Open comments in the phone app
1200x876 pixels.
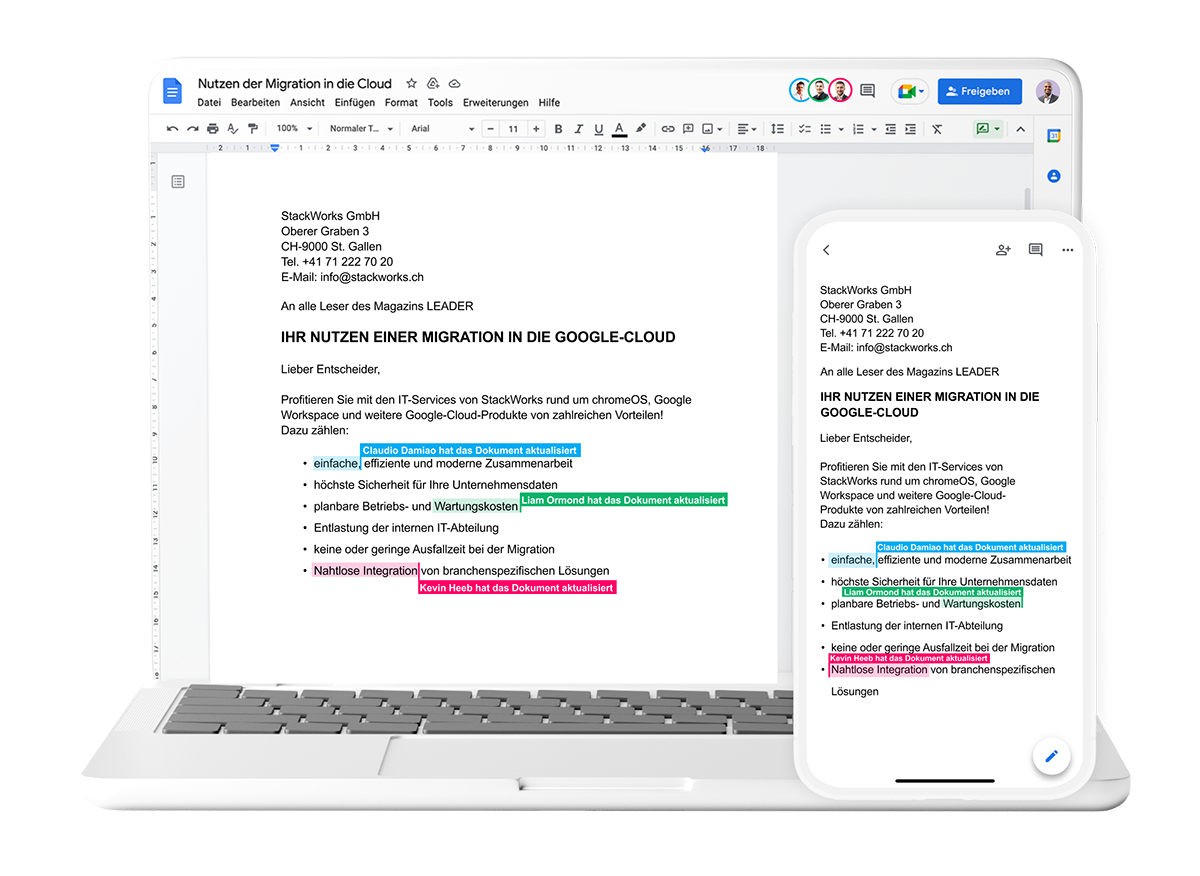(x=1035, y=250)
